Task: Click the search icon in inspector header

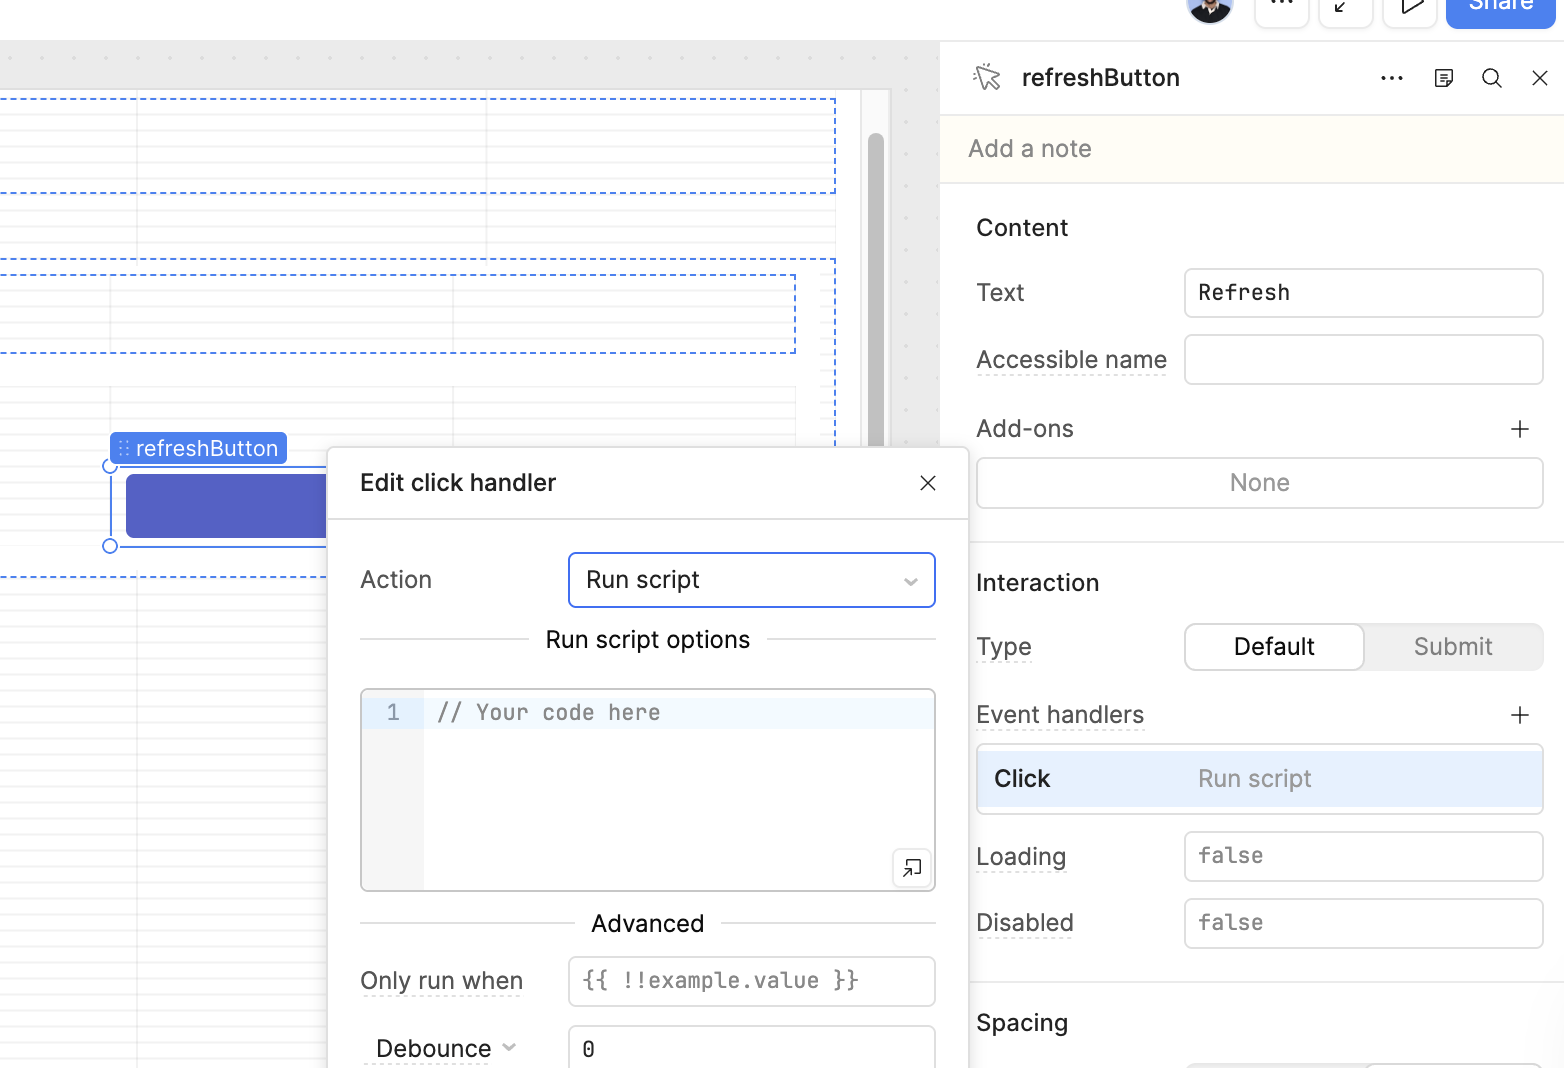Action: coord(1491,78)
